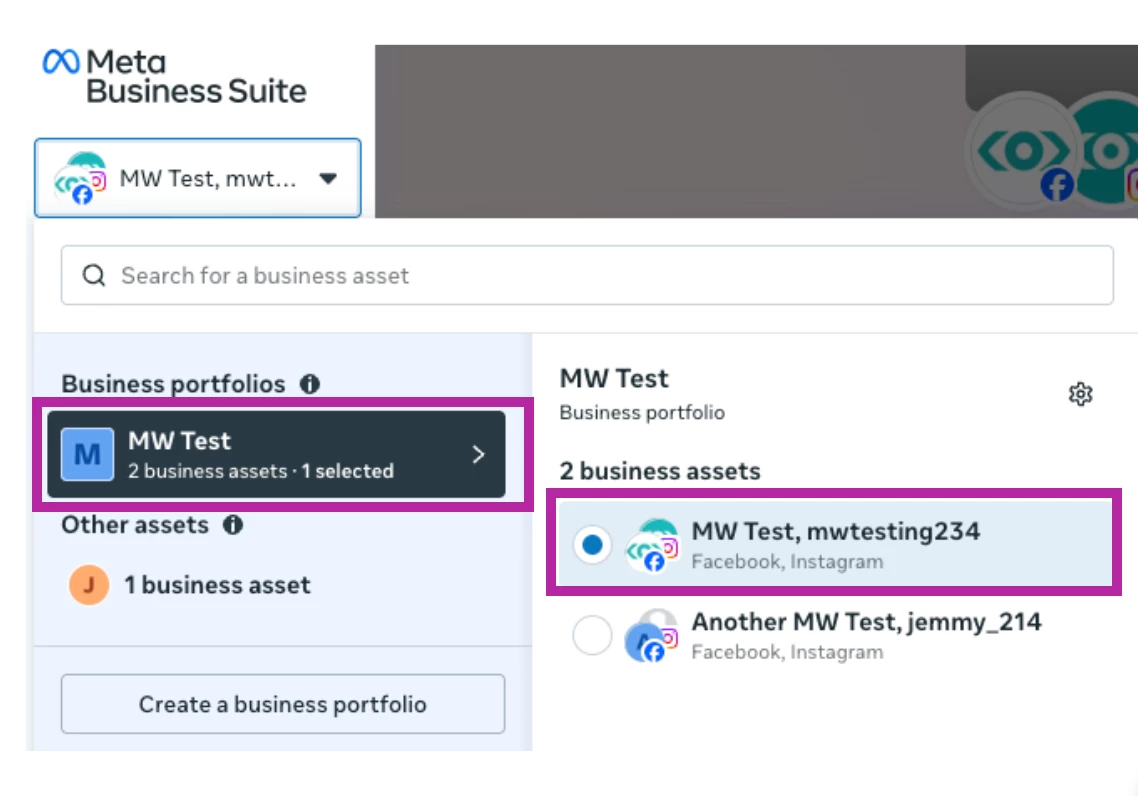Select MW Test, mwtesting234 radio button
This screenshot has width=1138, height=796.
click(592, 544)
